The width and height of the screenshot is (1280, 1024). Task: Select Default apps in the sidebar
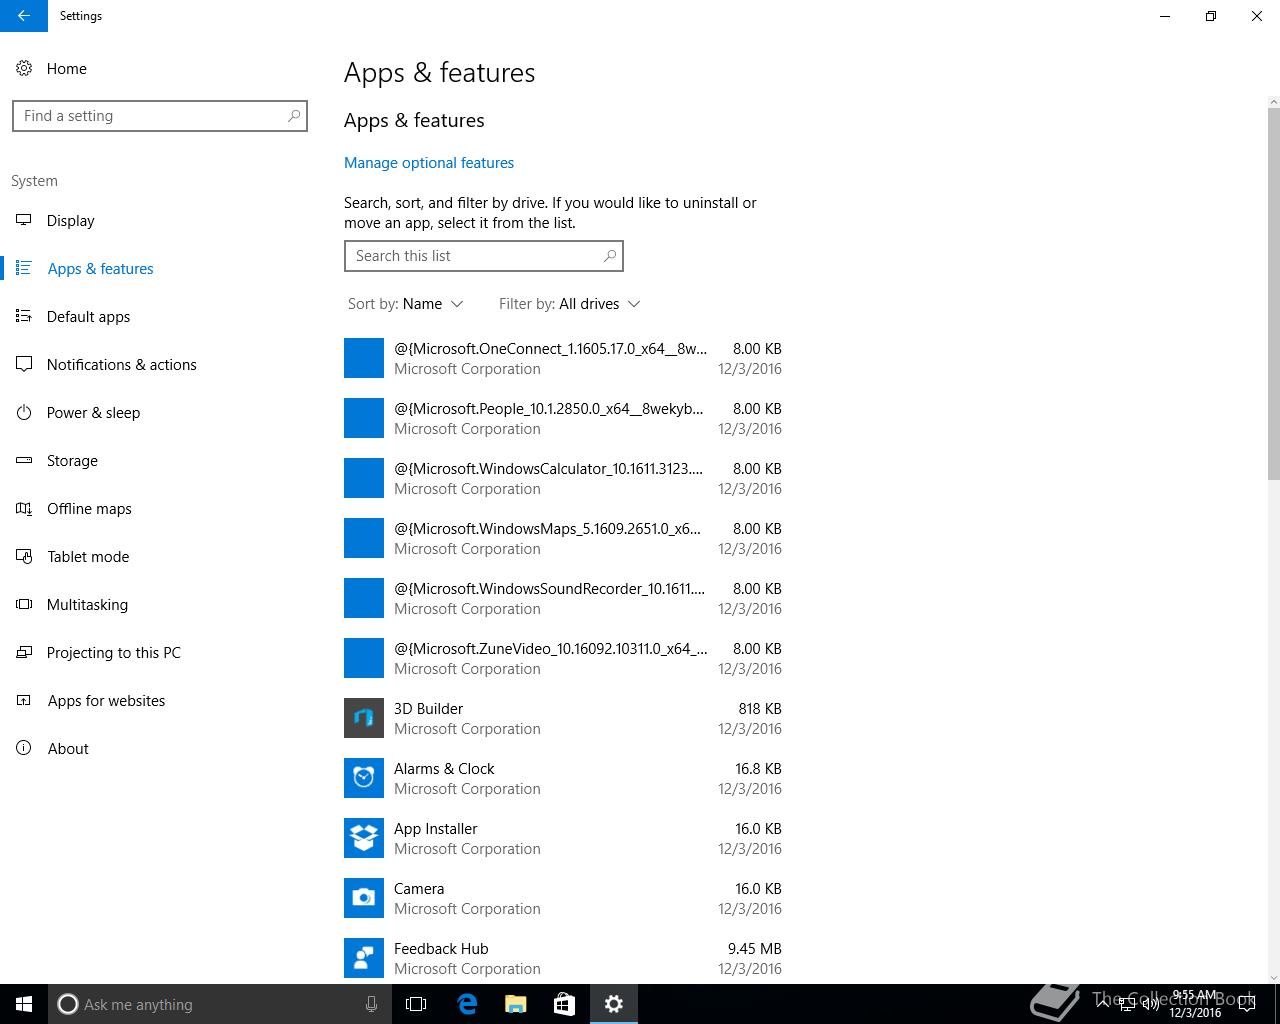pyautogui.click(x=88, y=316)
